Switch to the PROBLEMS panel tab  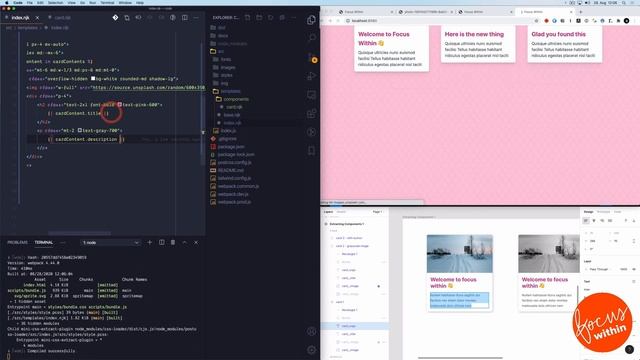click(17, 242)
